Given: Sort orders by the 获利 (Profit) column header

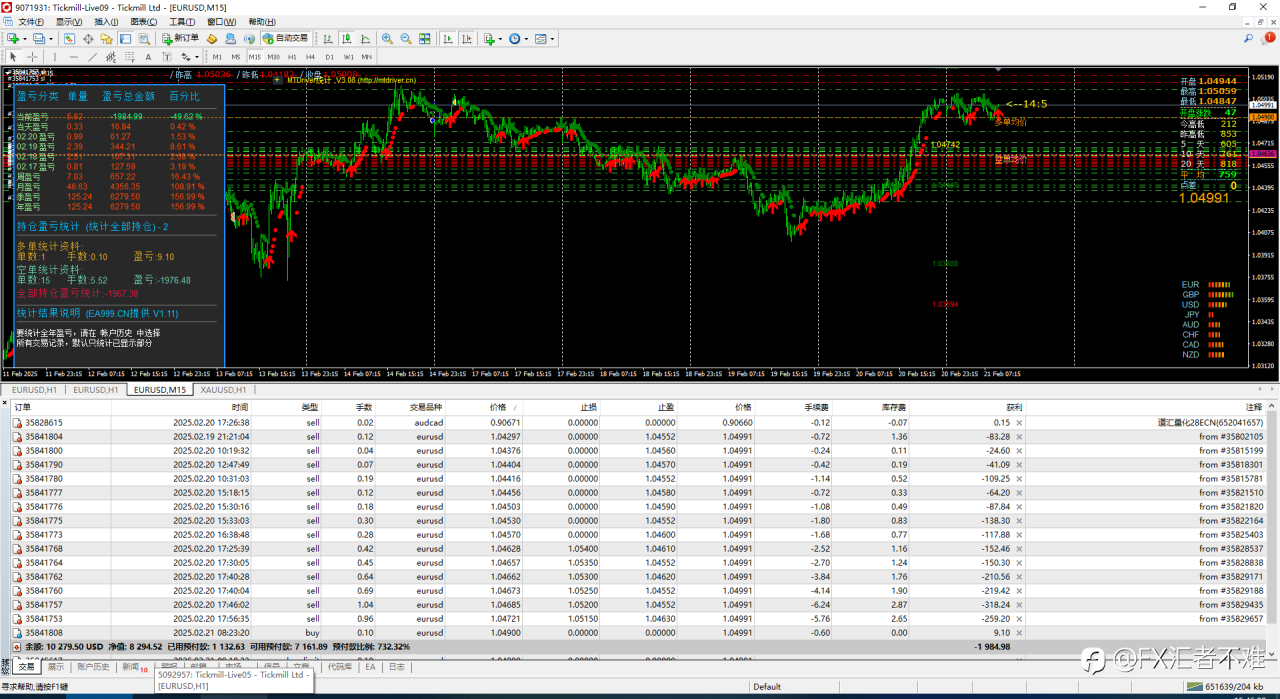Looking at the screenshot, I should point(1014,408).
